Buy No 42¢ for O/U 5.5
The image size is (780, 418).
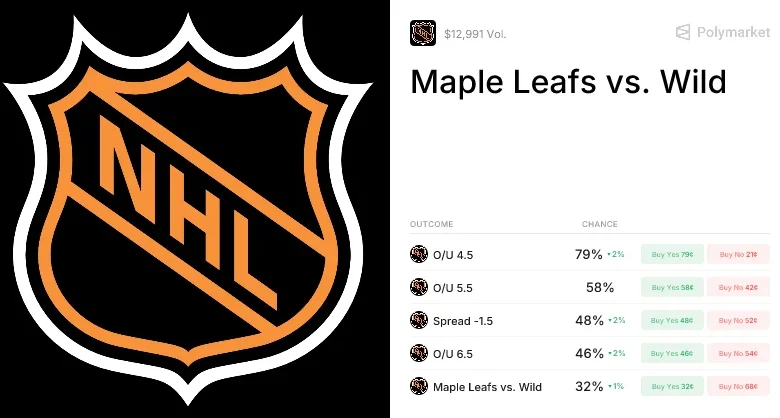(x=738, y=287)
